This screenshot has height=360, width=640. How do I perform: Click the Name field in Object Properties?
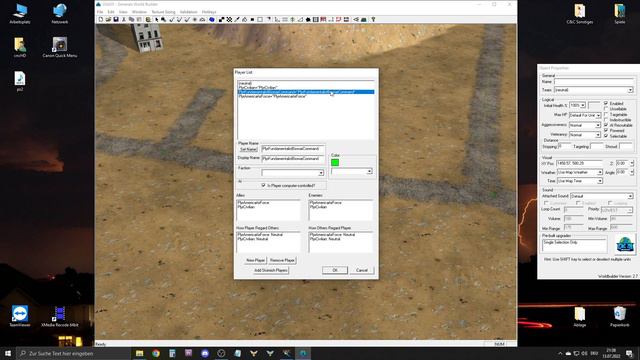(593, 82)
